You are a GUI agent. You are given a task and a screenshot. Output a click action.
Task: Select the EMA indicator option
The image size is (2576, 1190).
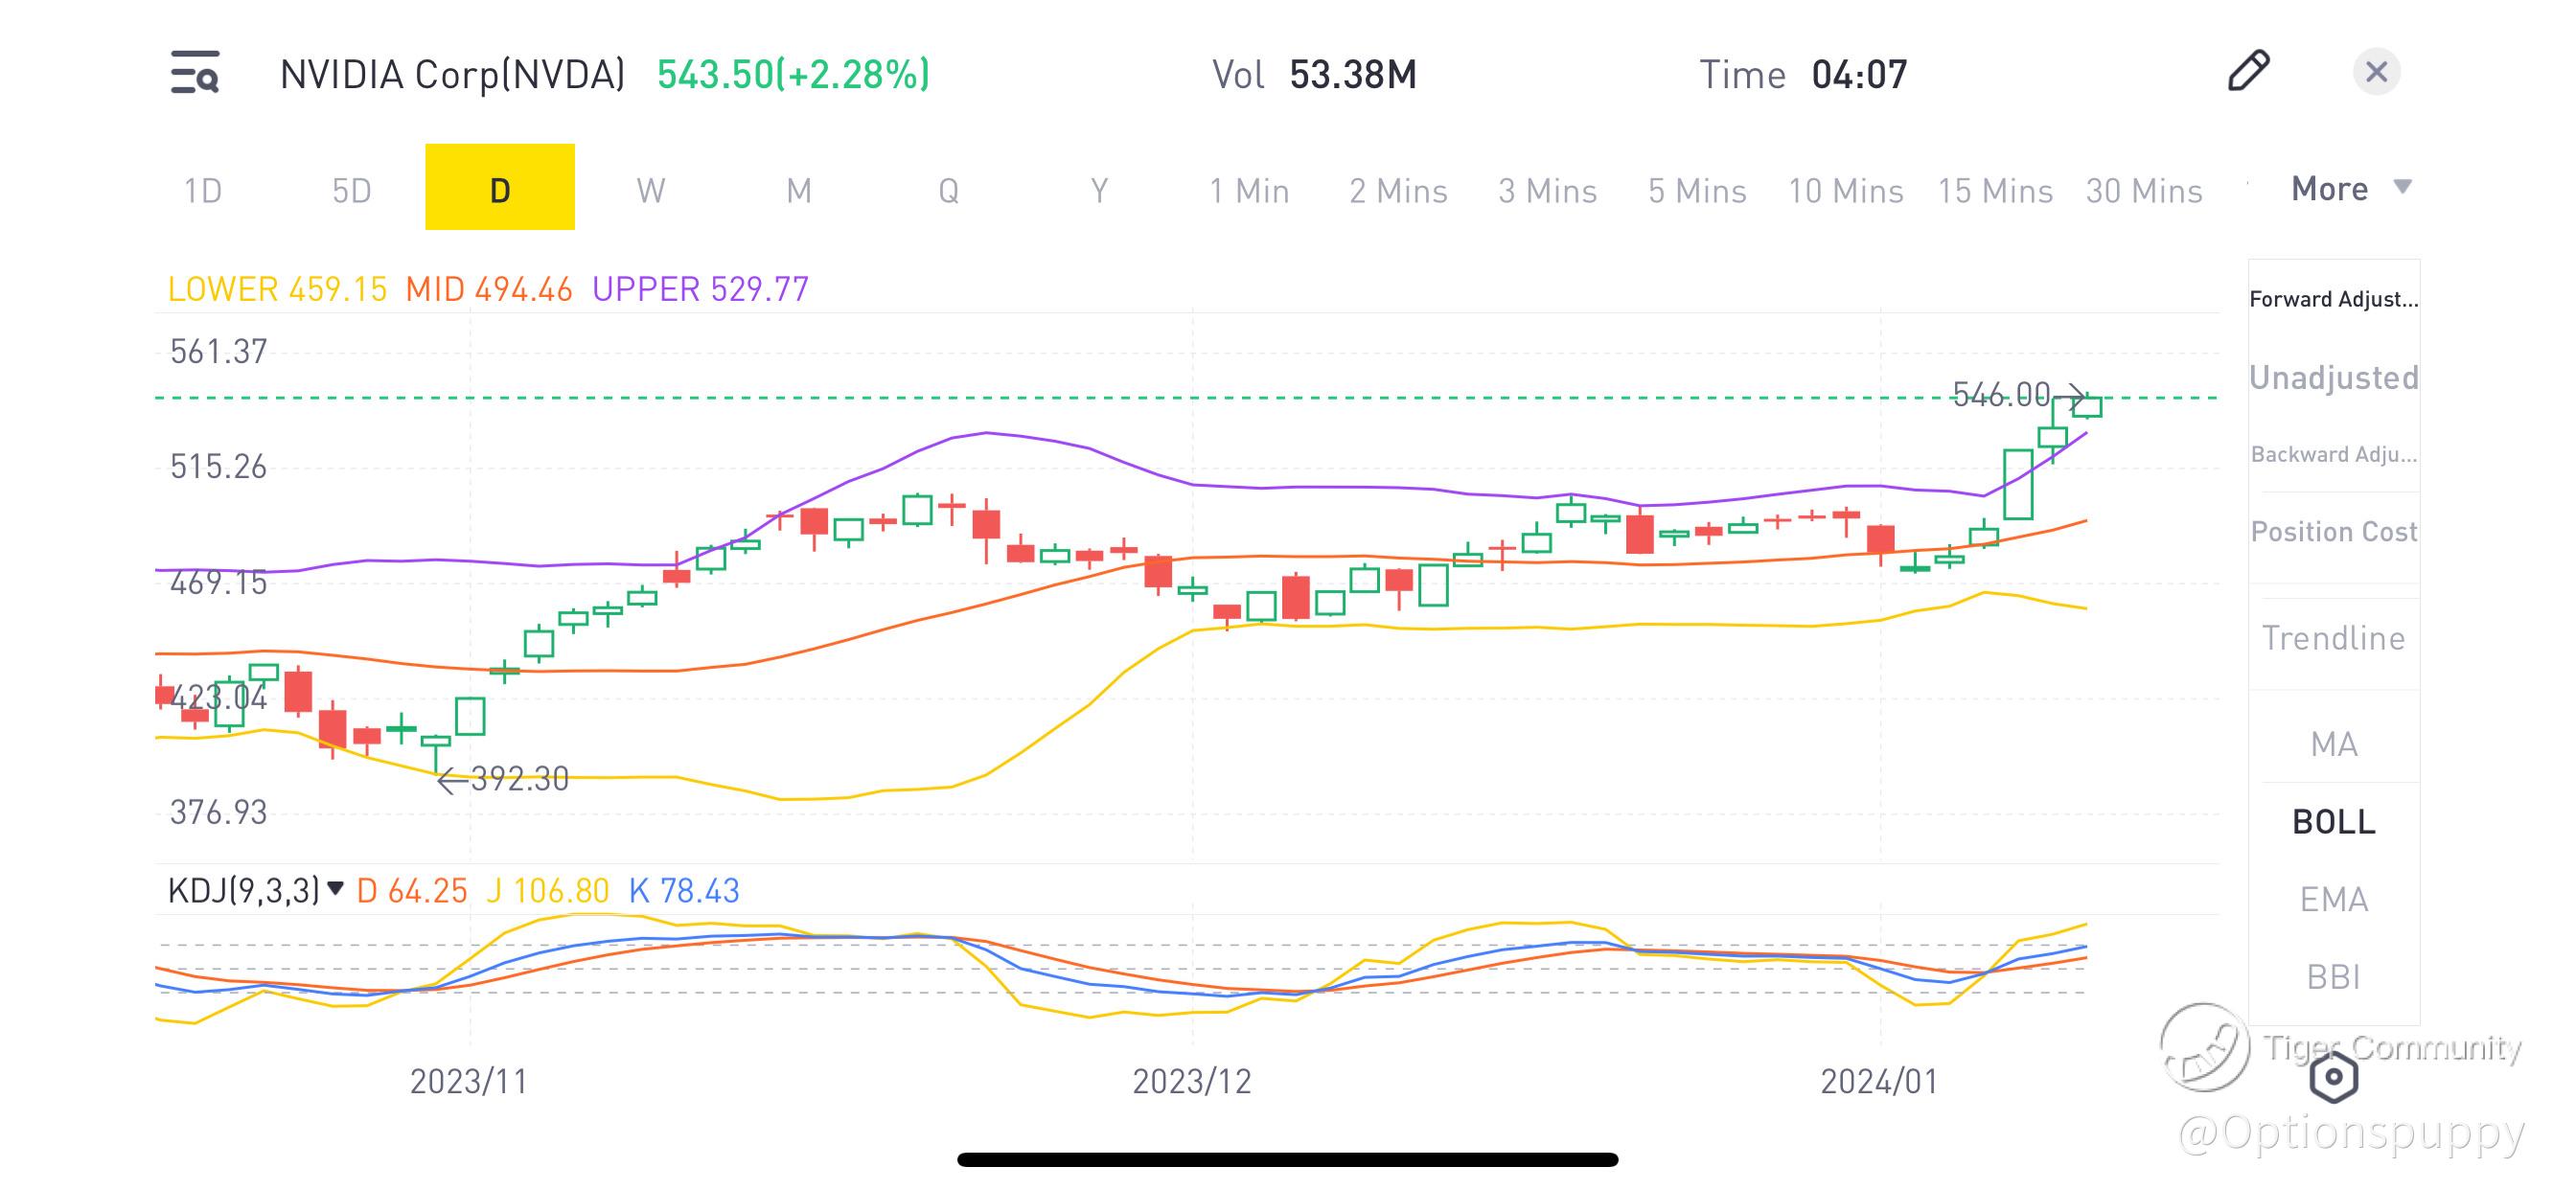[x=2333, y=899]
